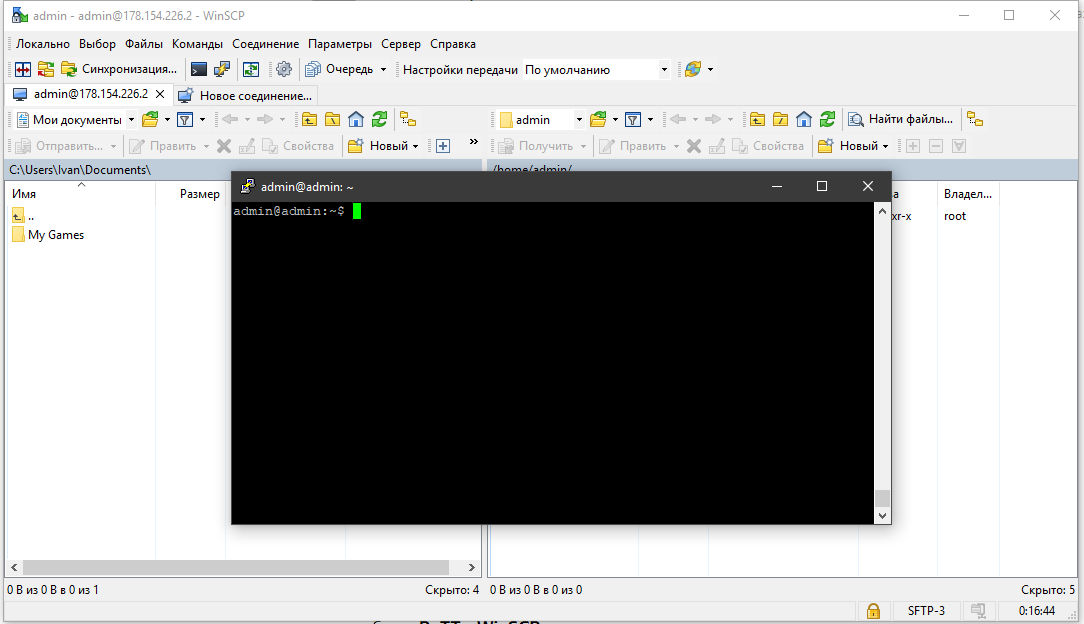Open the console terminal icon

[x=198, y=69]
